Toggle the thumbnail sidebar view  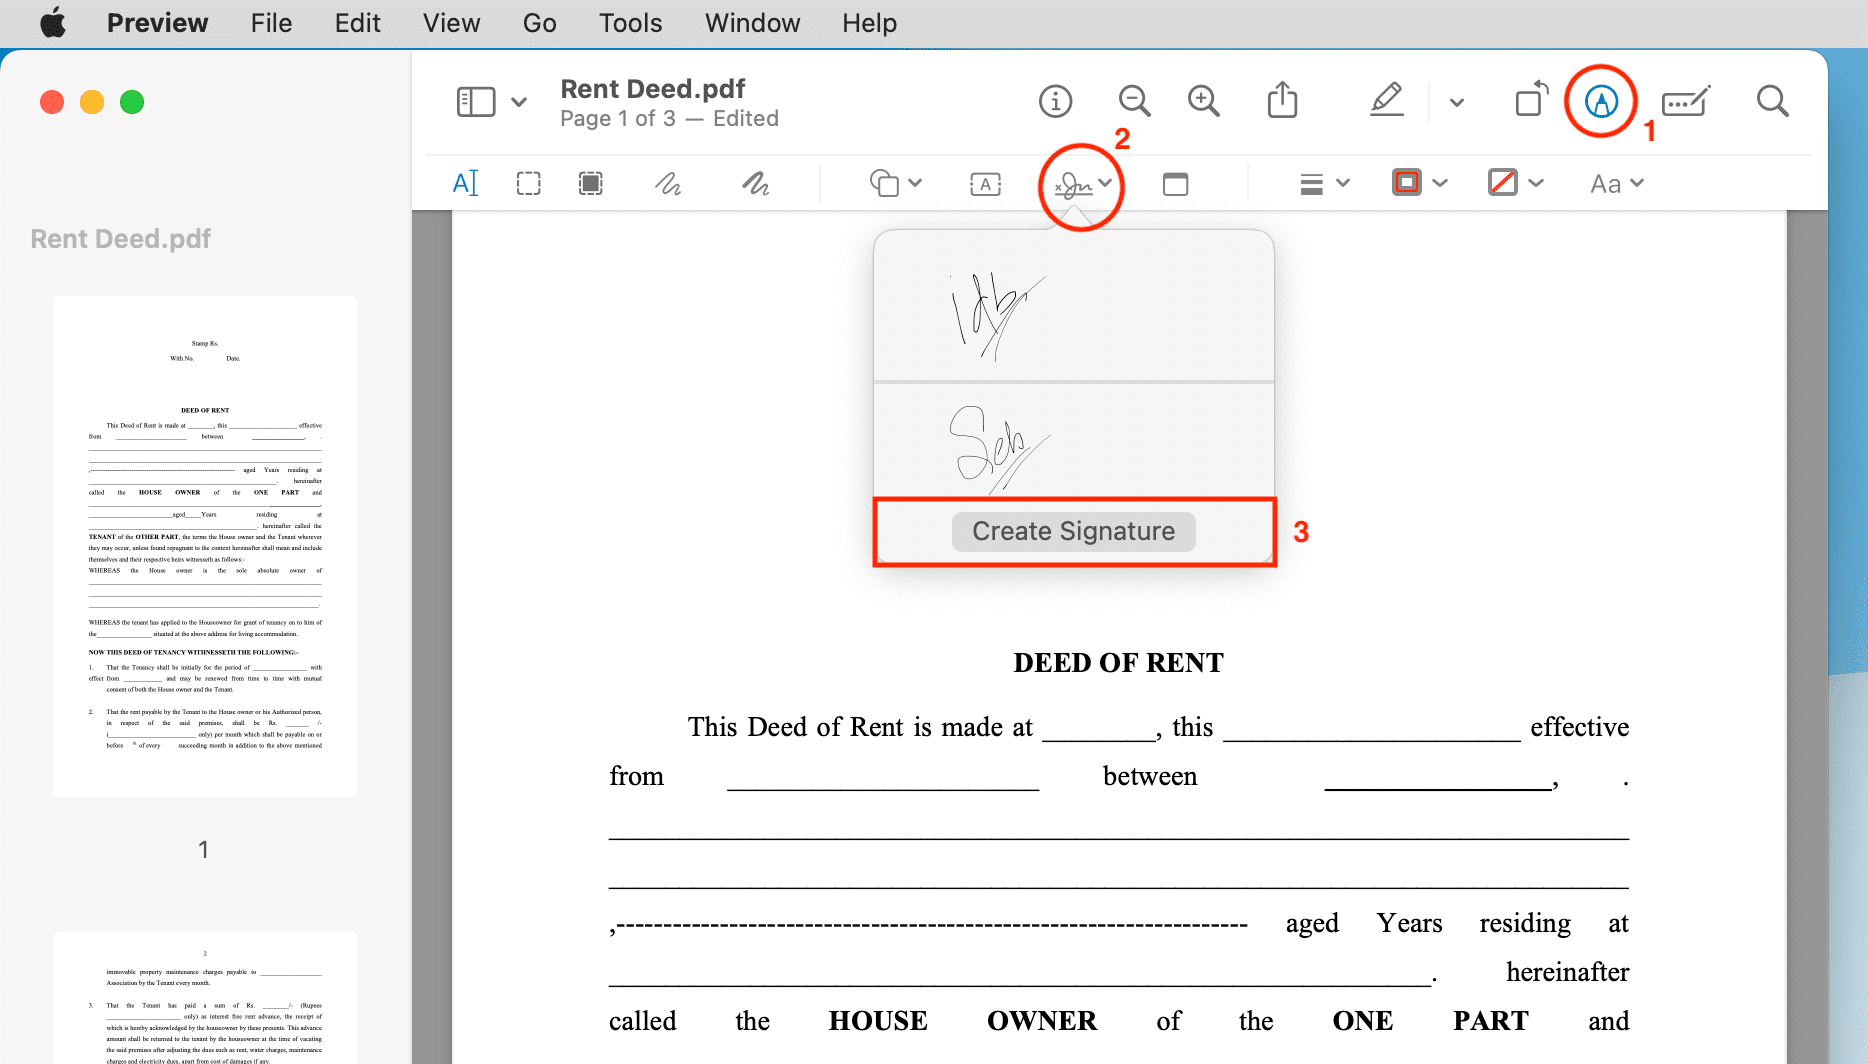point(475,101)
